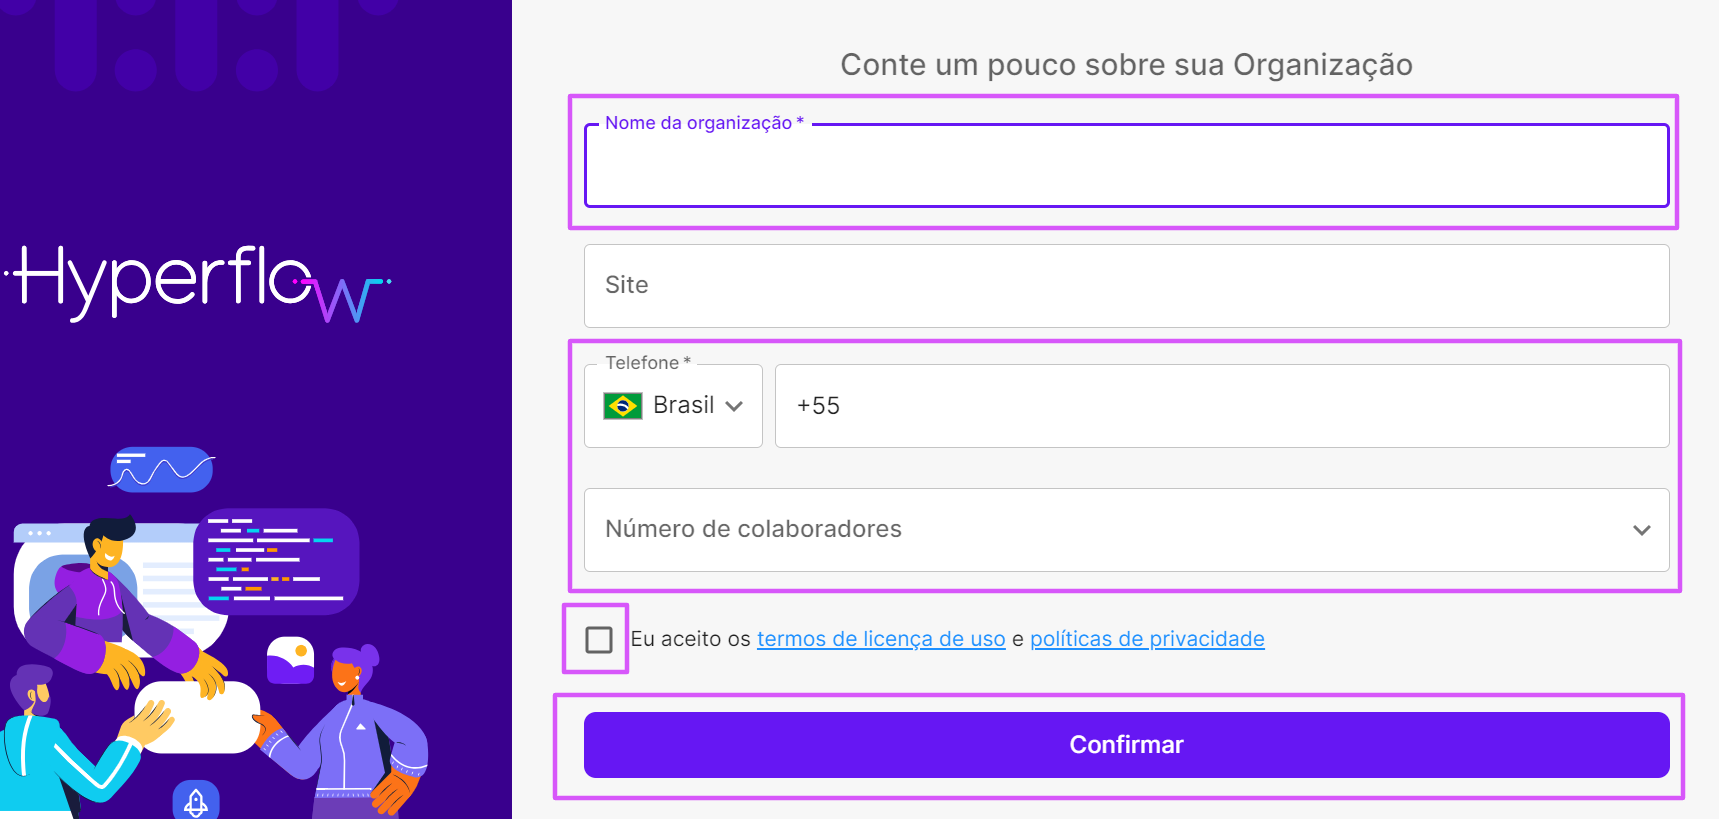Screen dimensions: 1719x819
Task: Click the phone number field with +55
Action: tap(1222, 406)
